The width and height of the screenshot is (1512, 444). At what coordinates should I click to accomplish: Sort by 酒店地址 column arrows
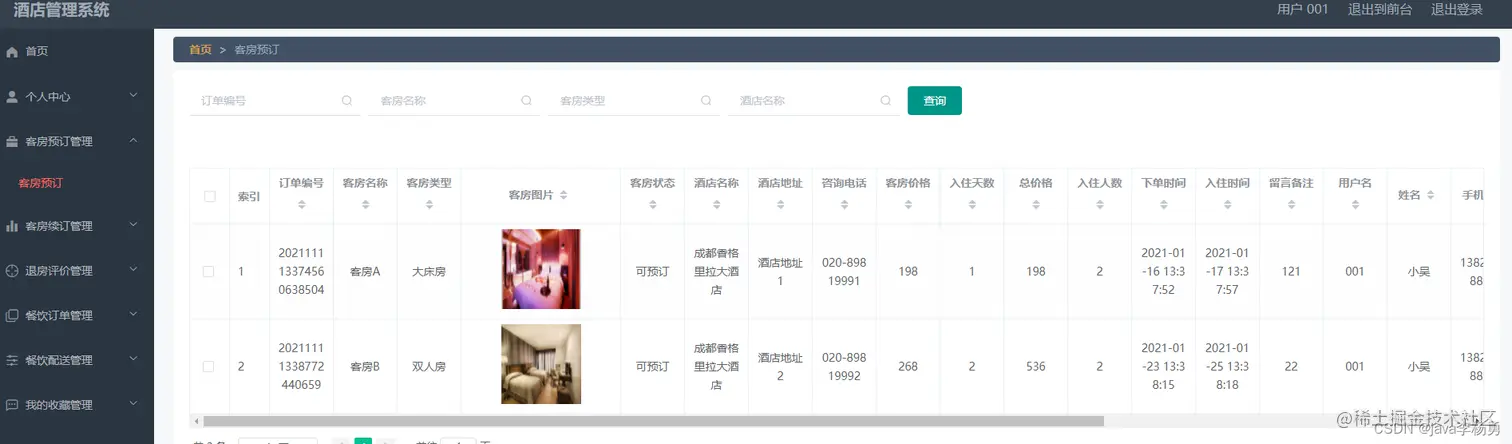(780, 204)
